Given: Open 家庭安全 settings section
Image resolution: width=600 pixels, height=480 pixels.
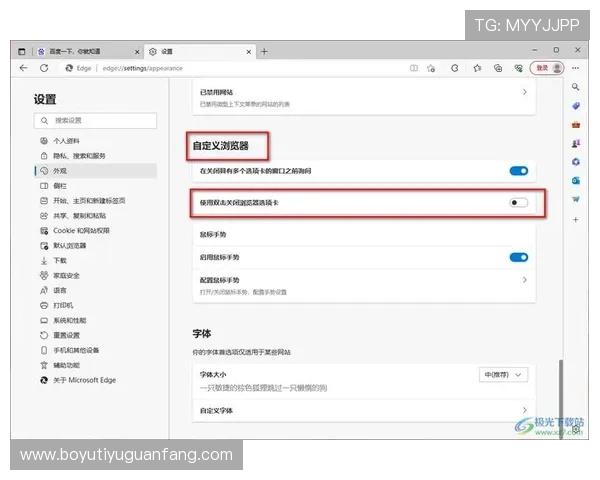Looking at the screenshot, I should pos(96,275).
